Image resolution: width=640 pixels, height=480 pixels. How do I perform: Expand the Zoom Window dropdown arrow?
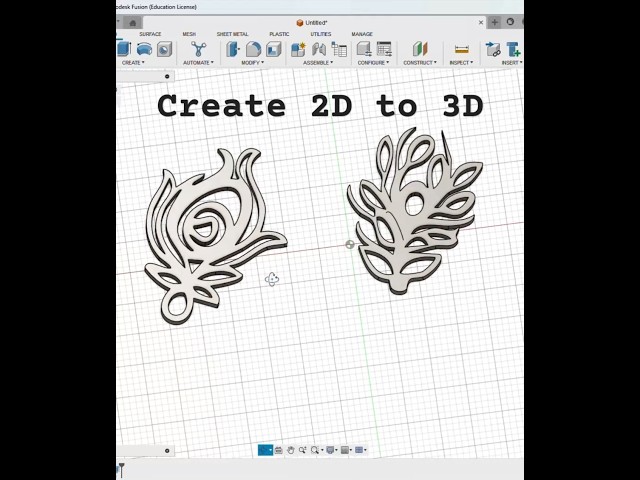pyautogui.click(x=322, y=450)
